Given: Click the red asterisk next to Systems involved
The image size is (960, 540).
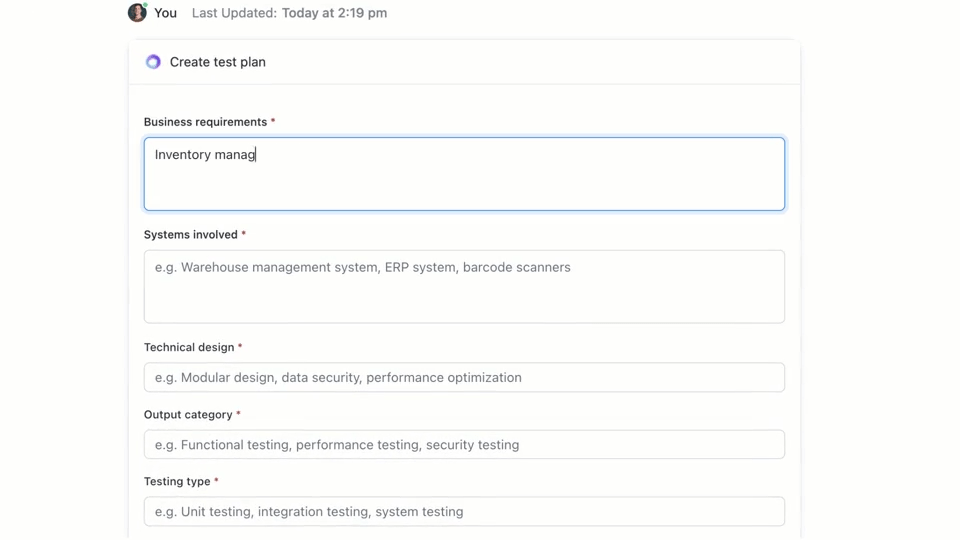Looking at the screenshot, I should coord(244,235).
